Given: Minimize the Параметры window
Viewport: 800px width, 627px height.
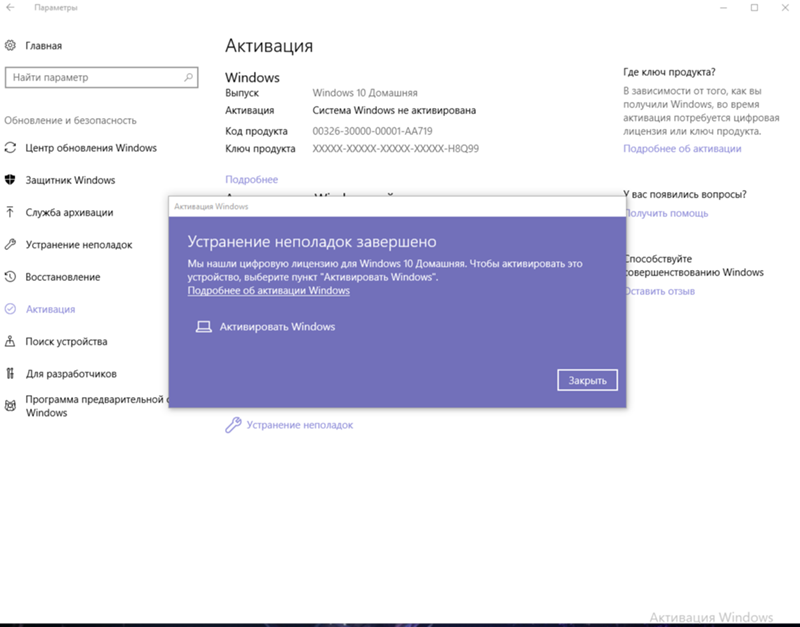Looking at the screenshot, I should coord(723,8).
